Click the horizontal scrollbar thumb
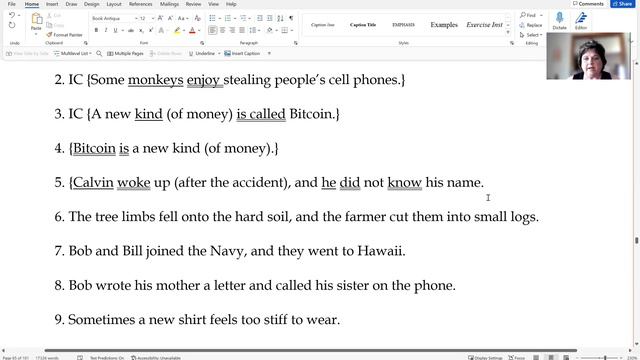The width and height of the screenshot is (640, 360). 311,350
